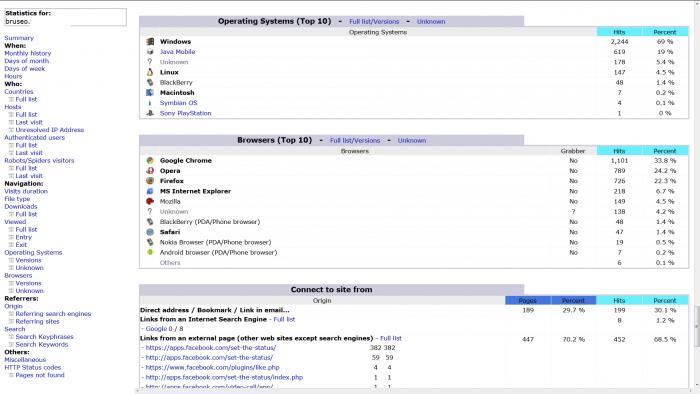Viewport: 700px width, 394px height.
Task: Open Robots/Spiders visitors in sidebar
Action: 39,161
